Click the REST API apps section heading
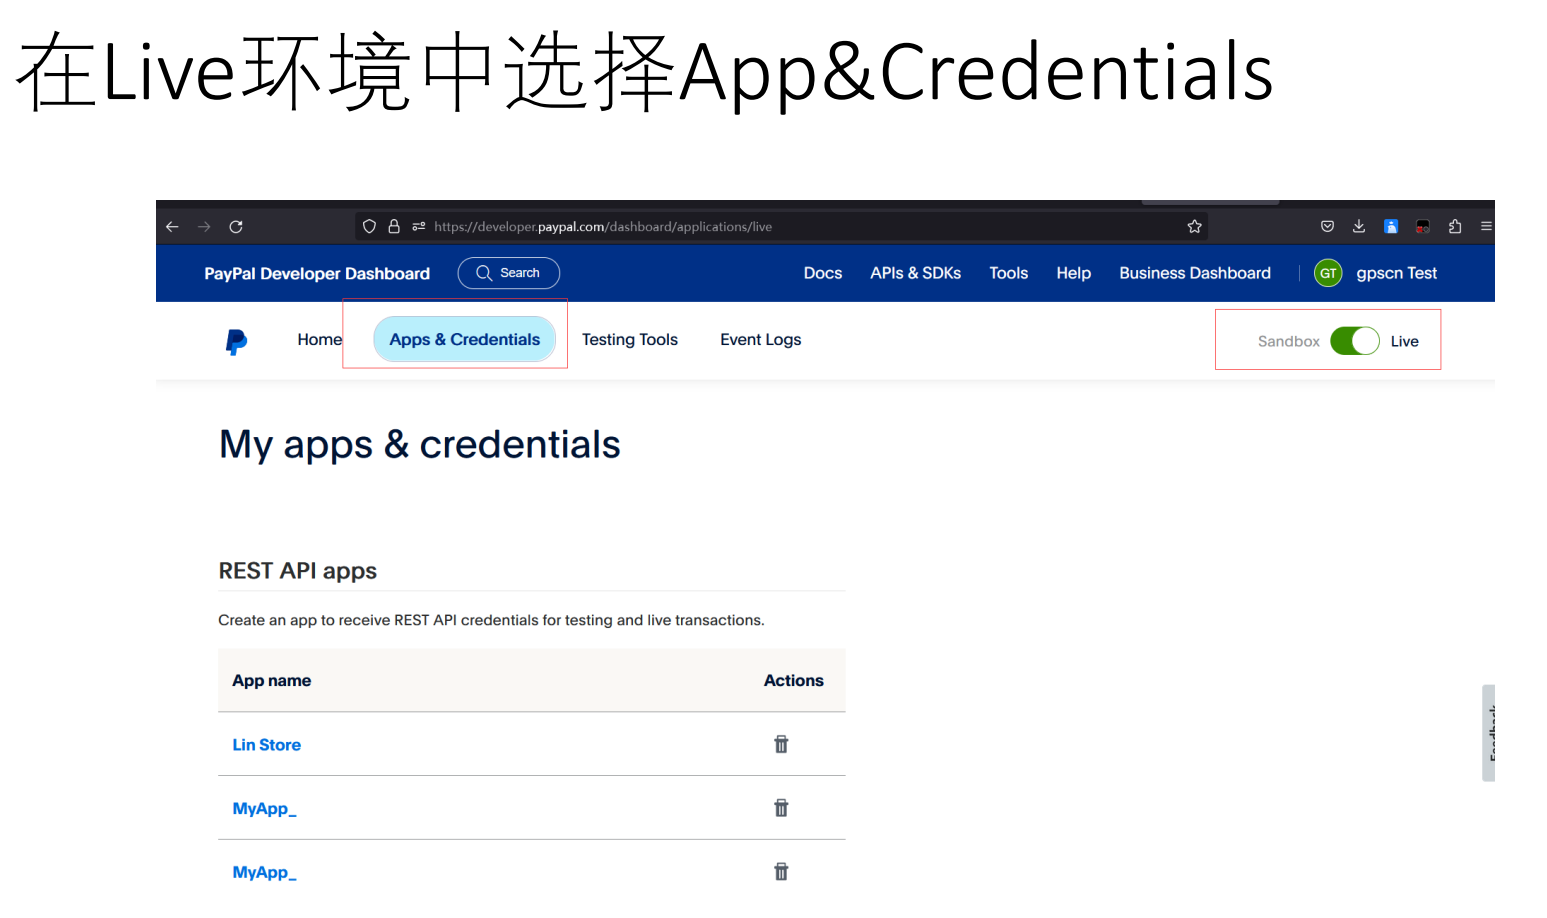 pyautogui.click(x=298, y=571)
